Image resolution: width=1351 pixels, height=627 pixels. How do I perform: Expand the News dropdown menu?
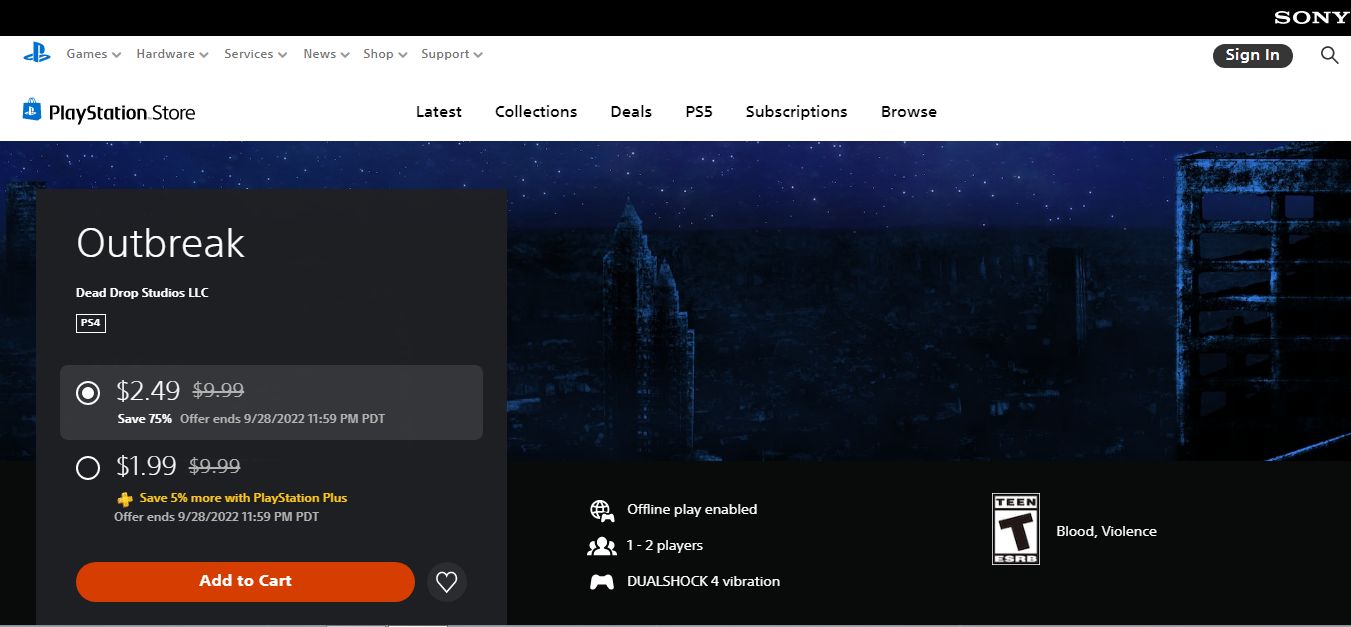[327, 54]
